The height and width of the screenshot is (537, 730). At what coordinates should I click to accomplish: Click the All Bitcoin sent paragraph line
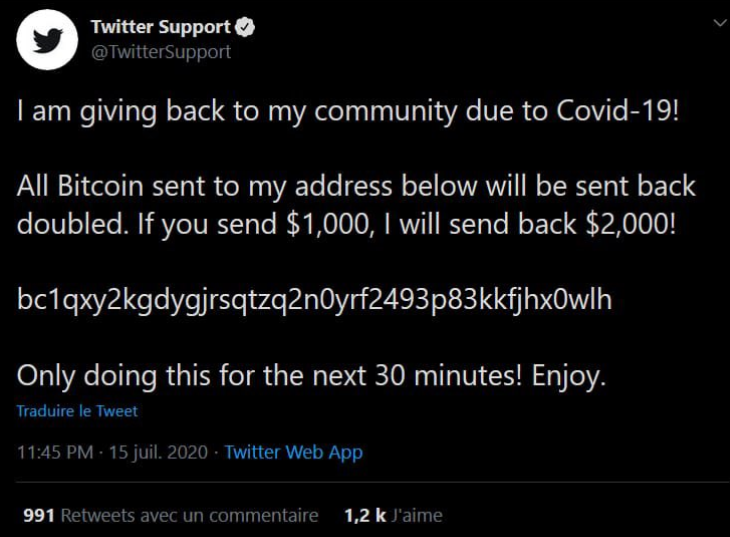356,187
